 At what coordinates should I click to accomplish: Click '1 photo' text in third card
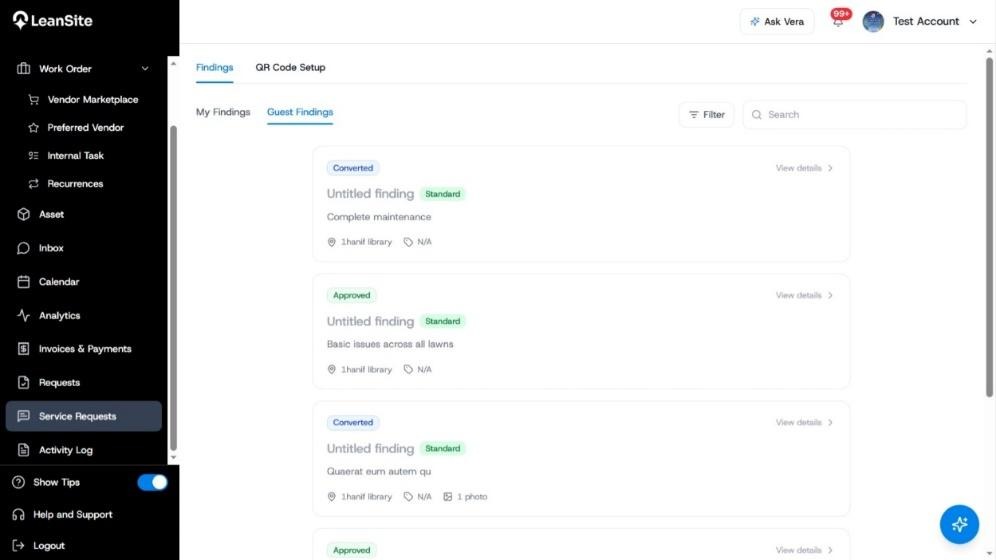click(x=472, y=497)
